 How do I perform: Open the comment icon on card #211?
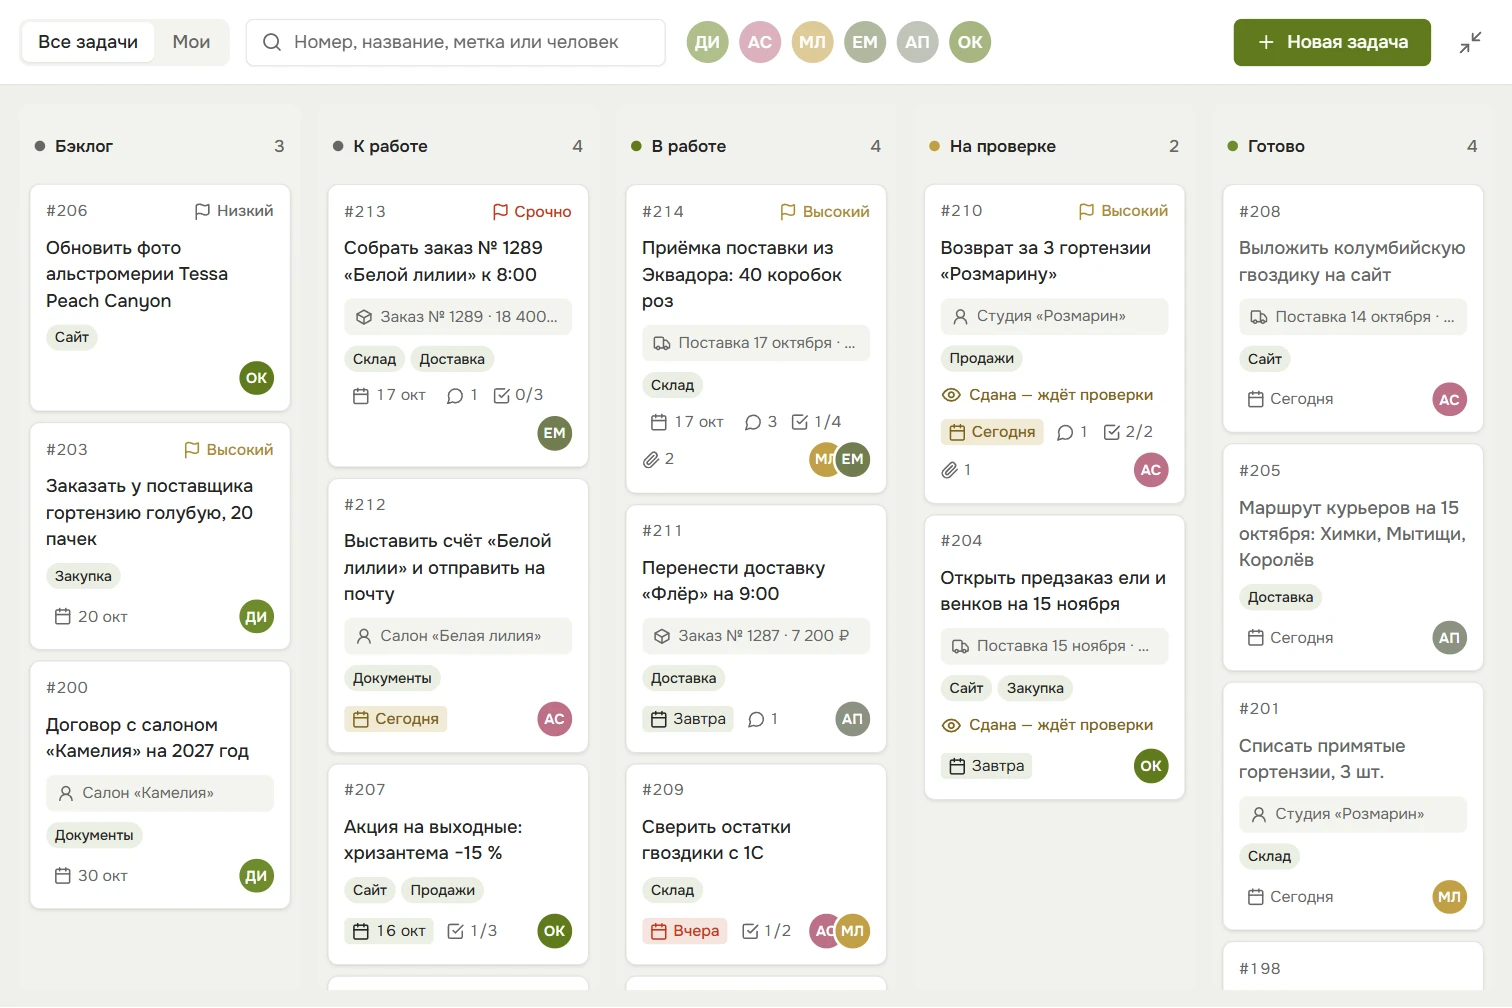click(x=756, y=719)
